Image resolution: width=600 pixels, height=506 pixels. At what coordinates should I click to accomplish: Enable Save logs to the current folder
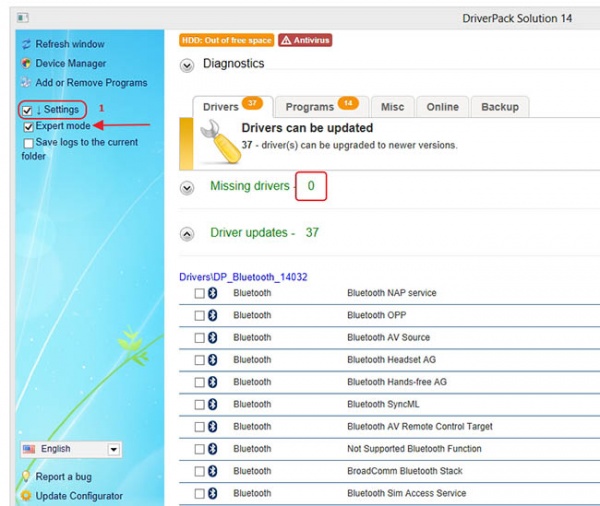(29, 143)
